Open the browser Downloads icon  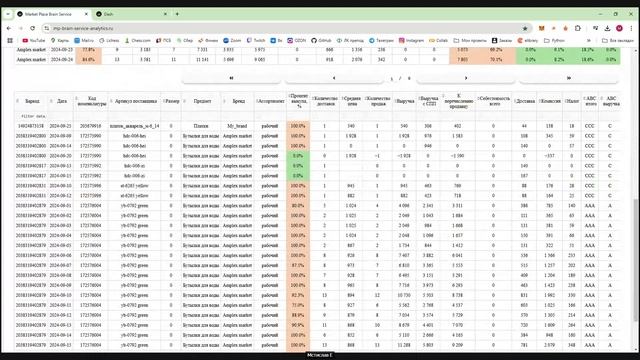click(607, 28)
